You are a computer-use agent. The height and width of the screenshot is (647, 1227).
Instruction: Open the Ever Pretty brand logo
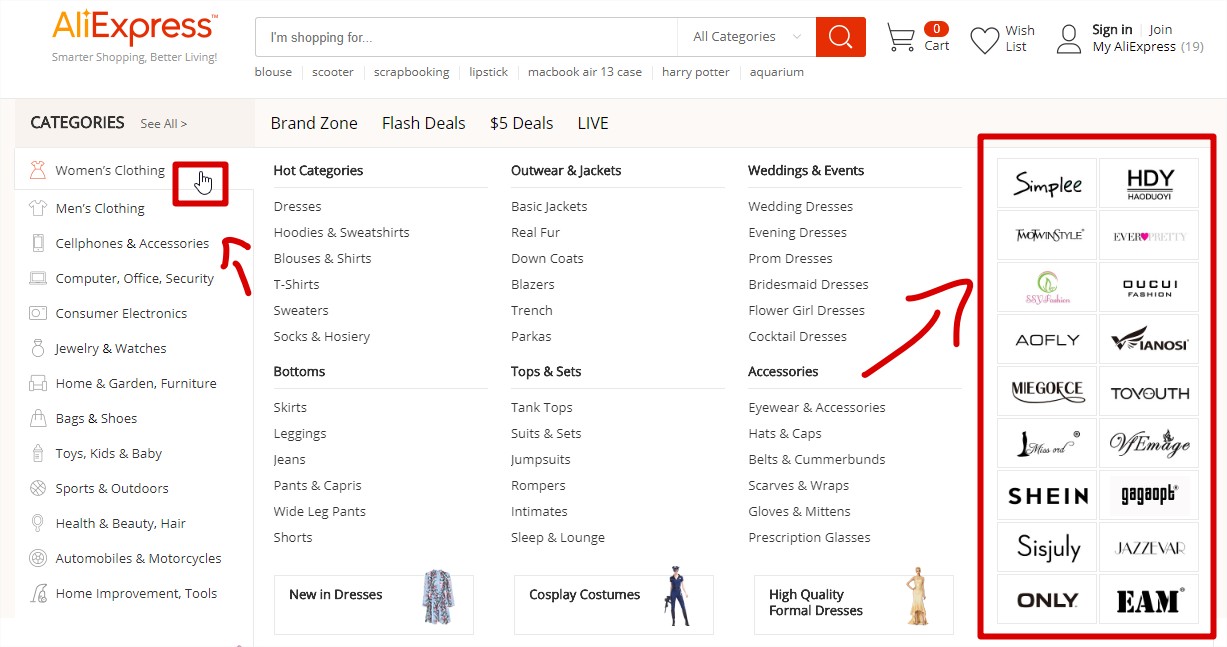(x=1149, y=235)
